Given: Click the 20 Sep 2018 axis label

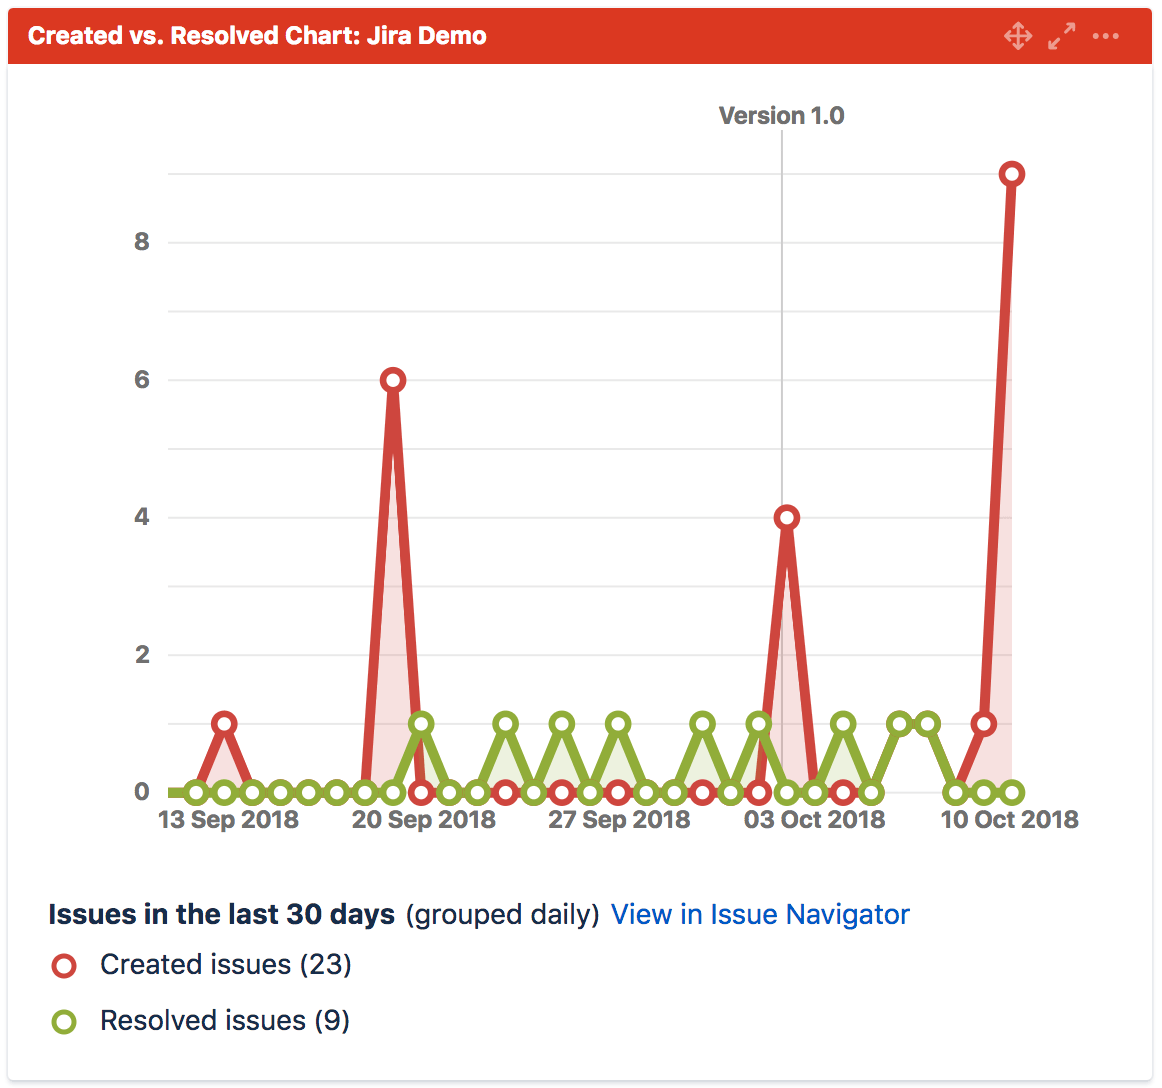Looking at the screenshot, I should coord(423,819).
